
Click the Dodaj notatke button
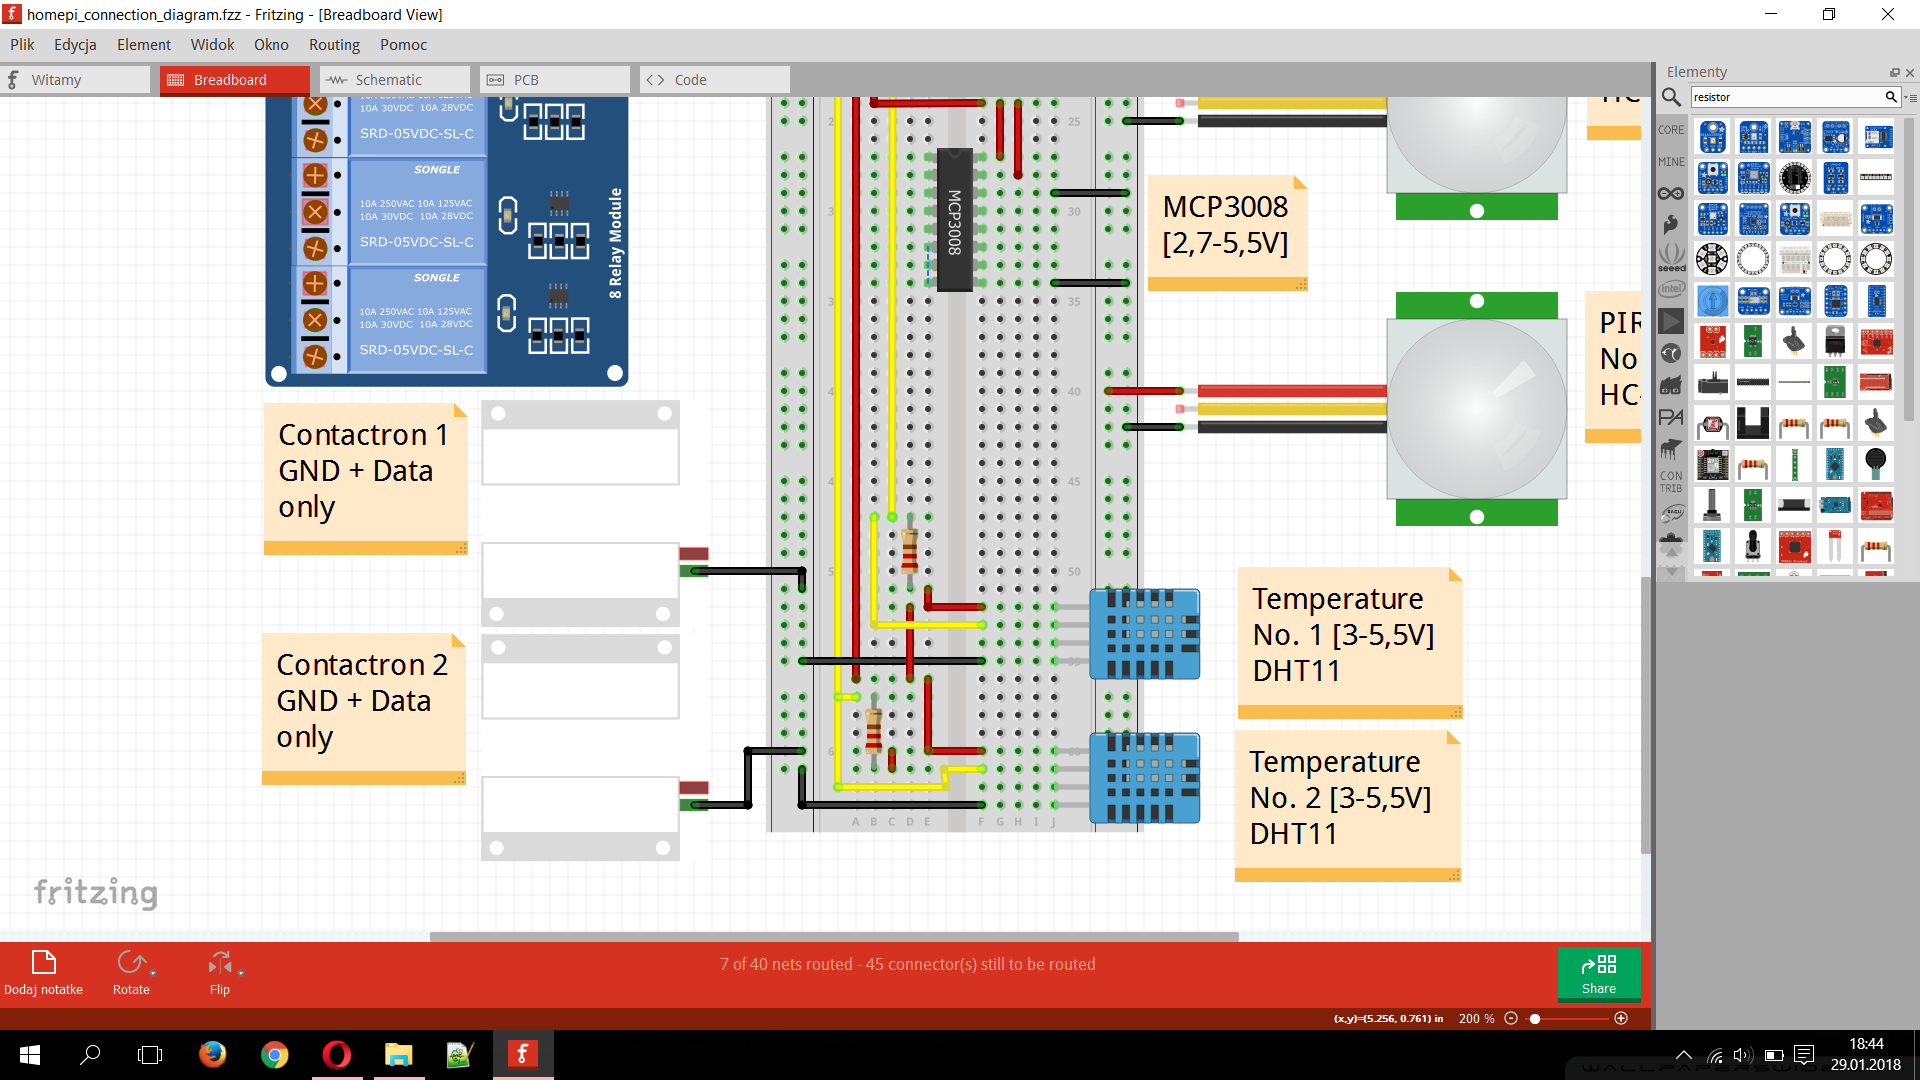point(44,973)
